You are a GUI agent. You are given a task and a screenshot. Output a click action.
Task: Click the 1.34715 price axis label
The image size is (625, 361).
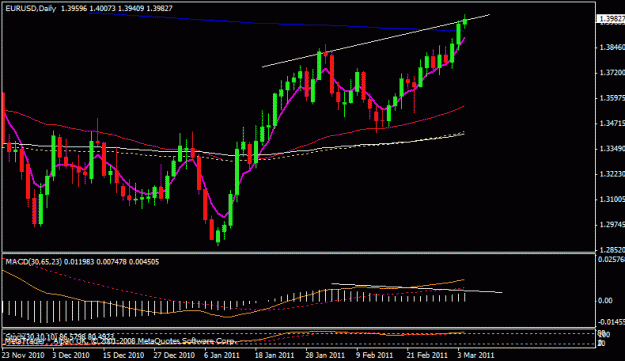pyautogui.click(x=612, y=123)
